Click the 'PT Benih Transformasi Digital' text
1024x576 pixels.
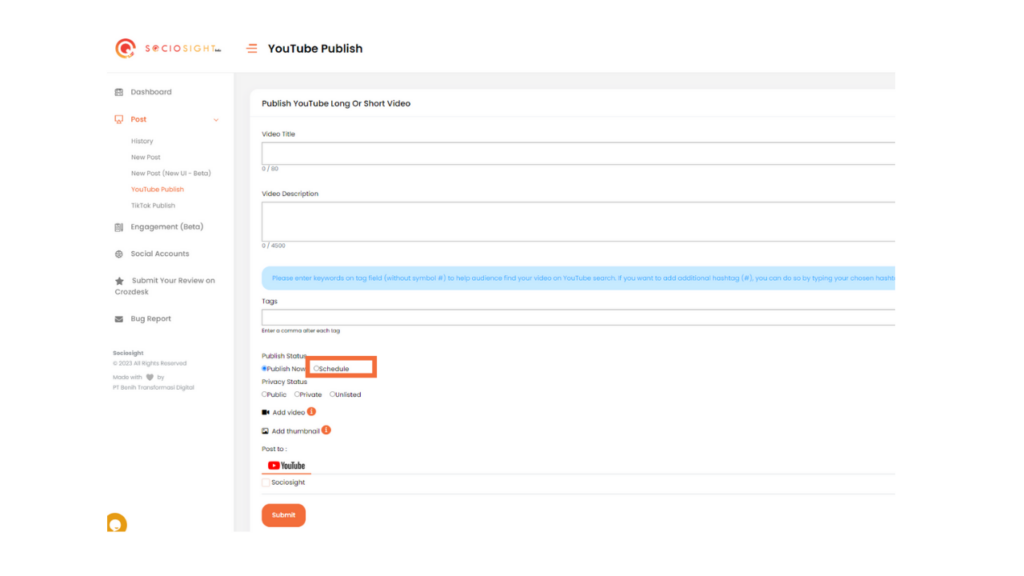point(153,388)
